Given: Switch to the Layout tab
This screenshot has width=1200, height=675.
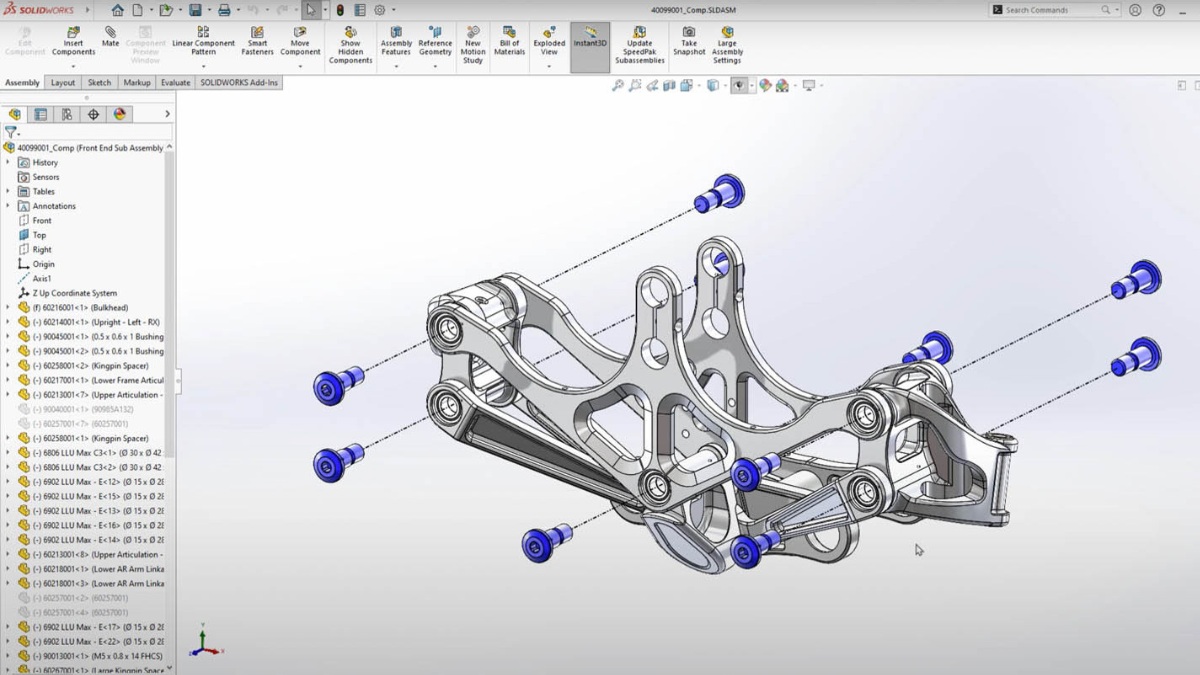Looking at the screenshot, I should coord(63,83).
